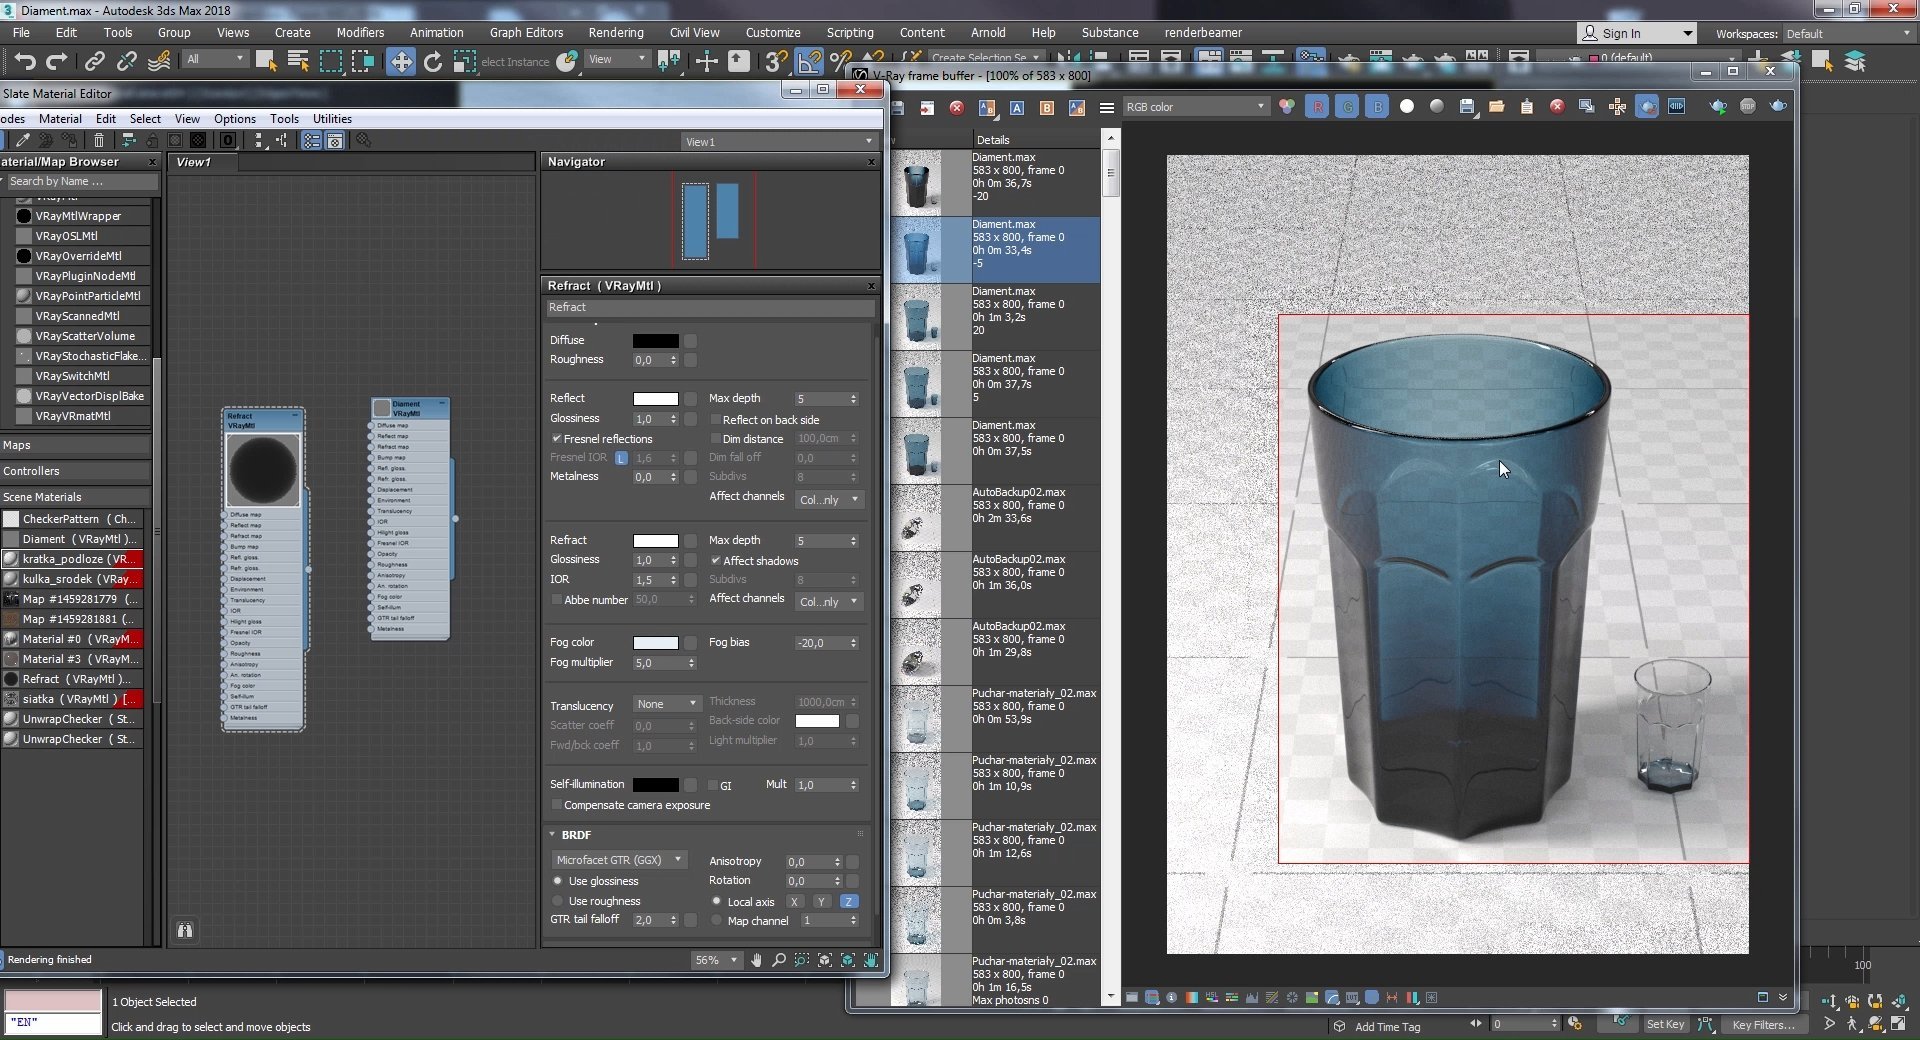Image resolution: width=1920 pixels, height=1040 pixels.
Task: Click the pan hand tool in Slate editor
Action: pyautogui.click(x=756, y=960)
